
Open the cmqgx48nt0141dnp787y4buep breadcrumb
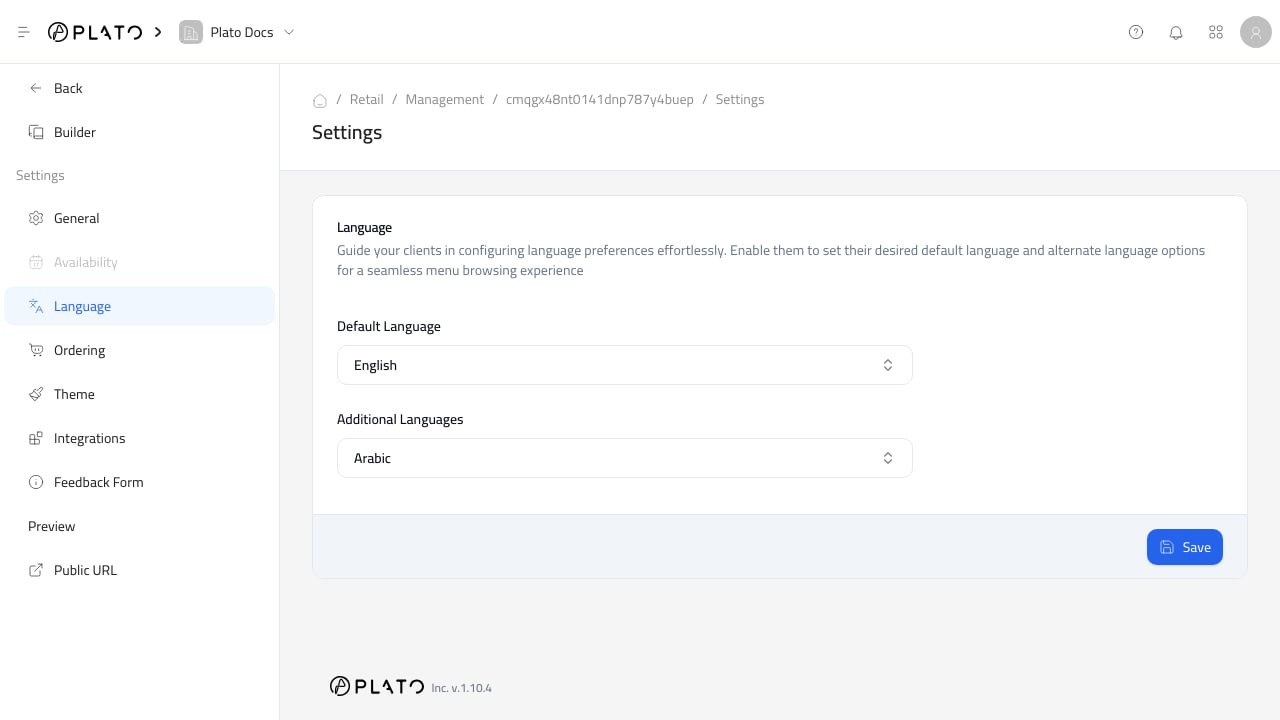(600, 99)
